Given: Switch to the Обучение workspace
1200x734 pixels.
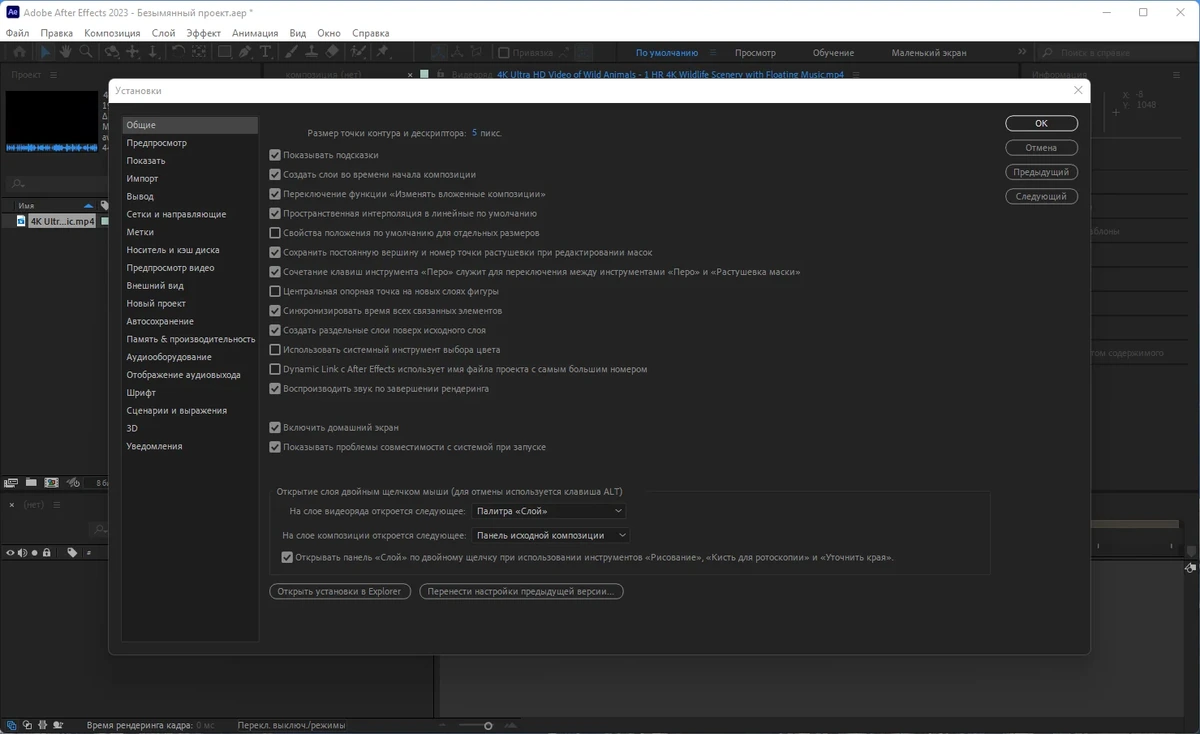Looking at the screenshot, I should pos(833,52).
